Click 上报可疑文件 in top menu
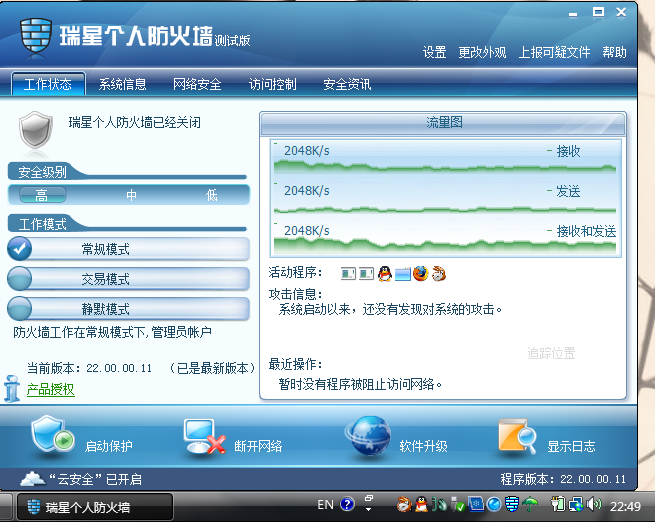Image resolution: width=655 pixels, height=522 pixels. click(554, 52)
